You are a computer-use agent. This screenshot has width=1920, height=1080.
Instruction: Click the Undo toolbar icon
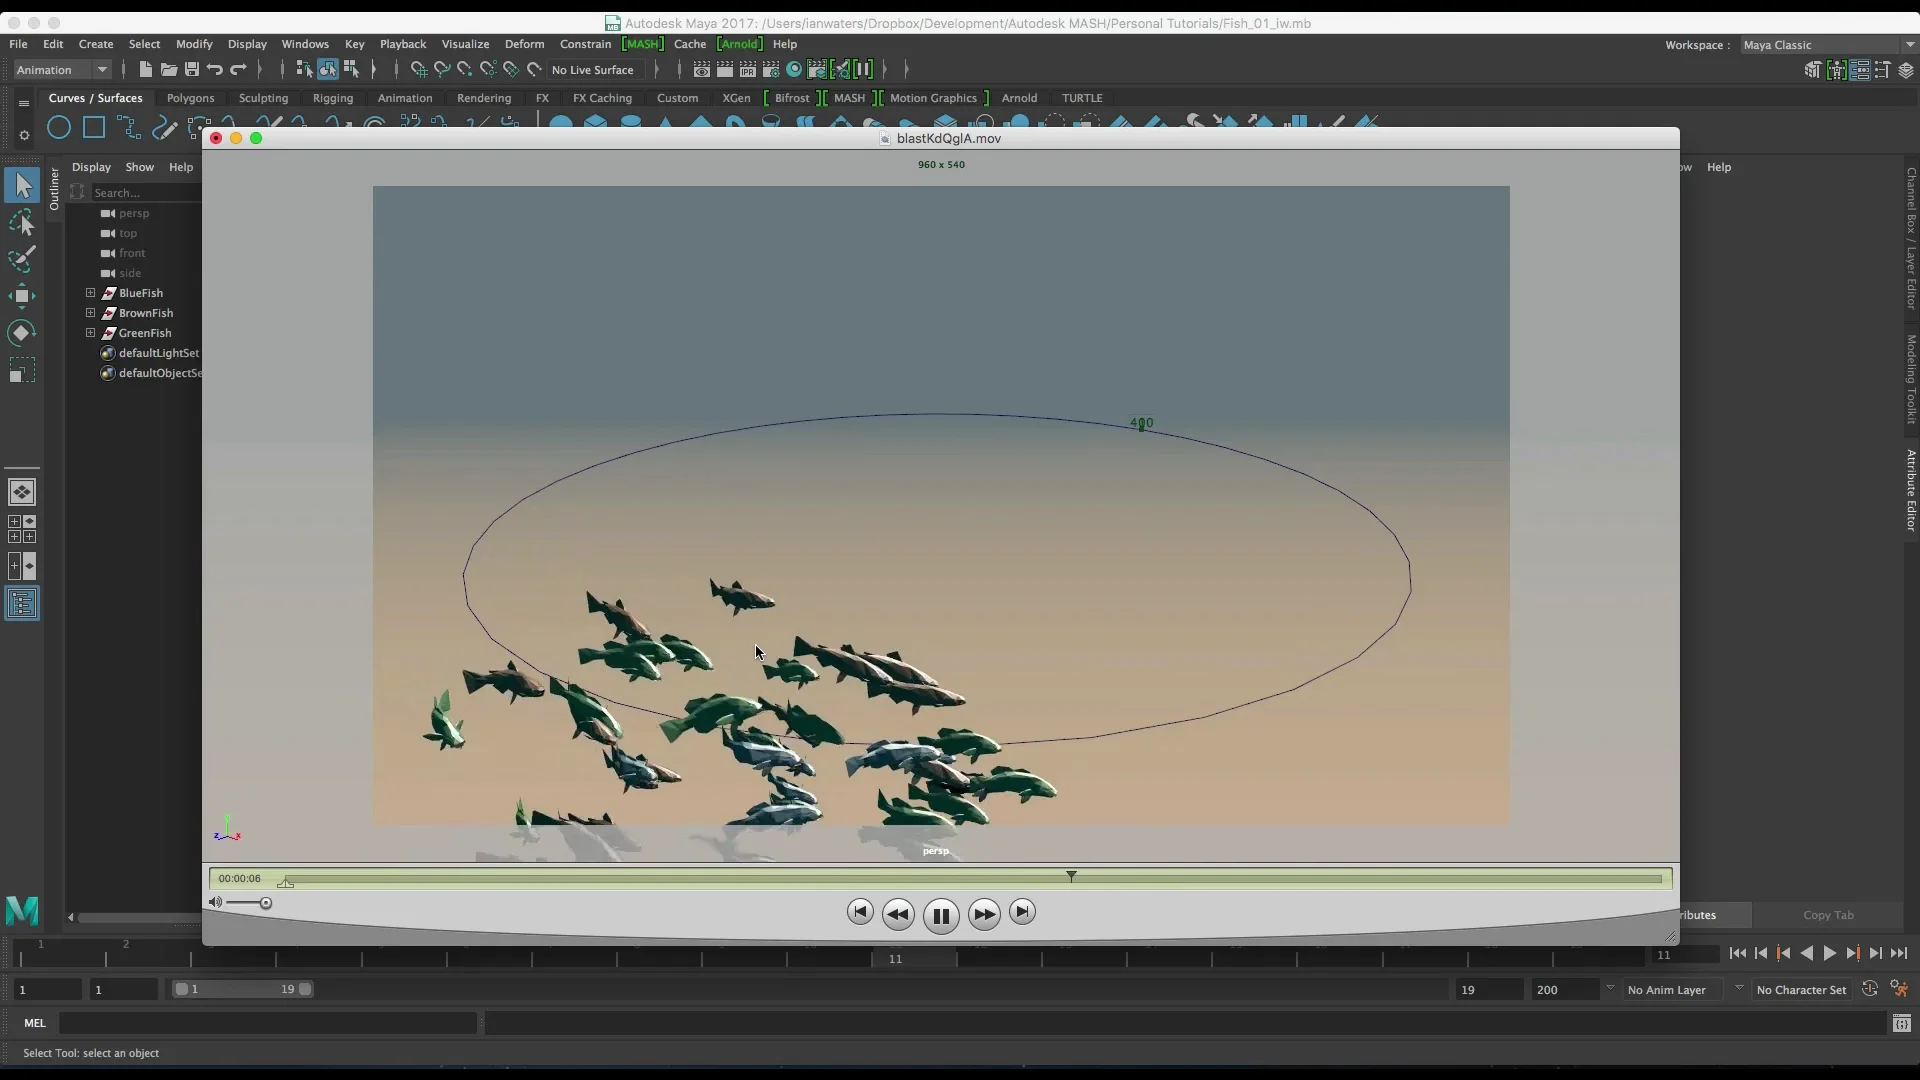click(x=215, y=69)
